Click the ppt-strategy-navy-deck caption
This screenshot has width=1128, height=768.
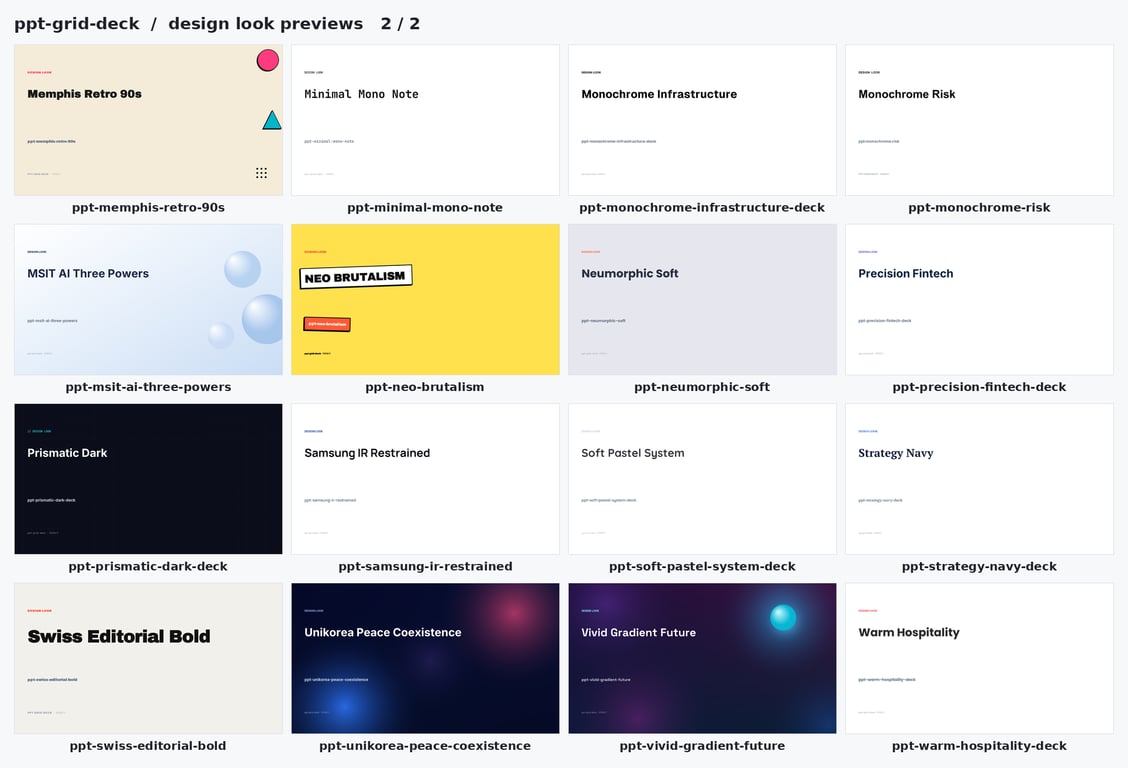point(979,566)
